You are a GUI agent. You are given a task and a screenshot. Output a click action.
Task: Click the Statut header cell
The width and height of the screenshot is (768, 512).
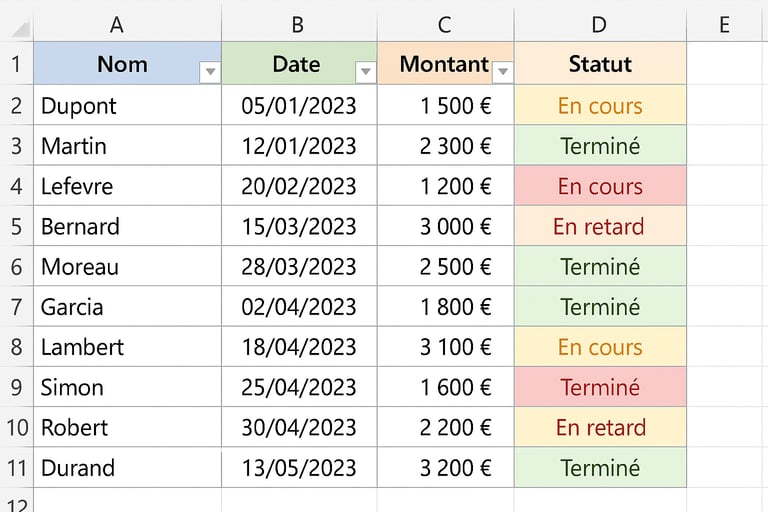[600, 64]
